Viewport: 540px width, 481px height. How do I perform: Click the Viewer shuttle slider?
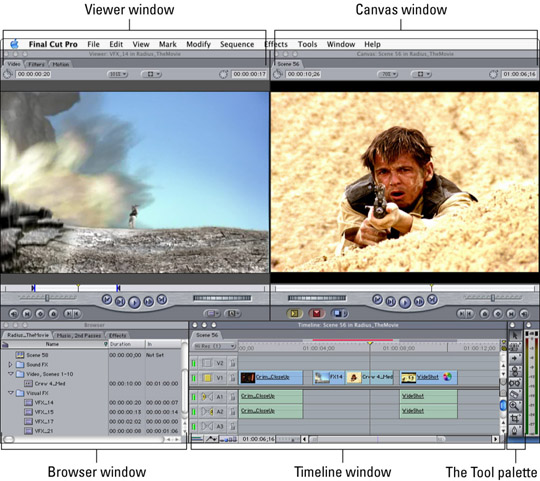(x=47, y=297)
